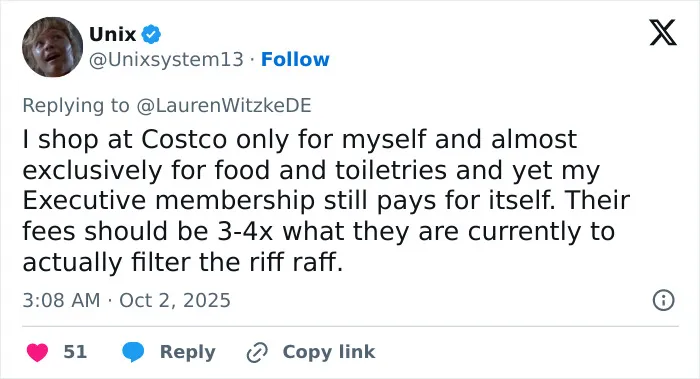Click the Copy link text label
The height and width of the screenshot is (379, 700).
click(329, 352)
